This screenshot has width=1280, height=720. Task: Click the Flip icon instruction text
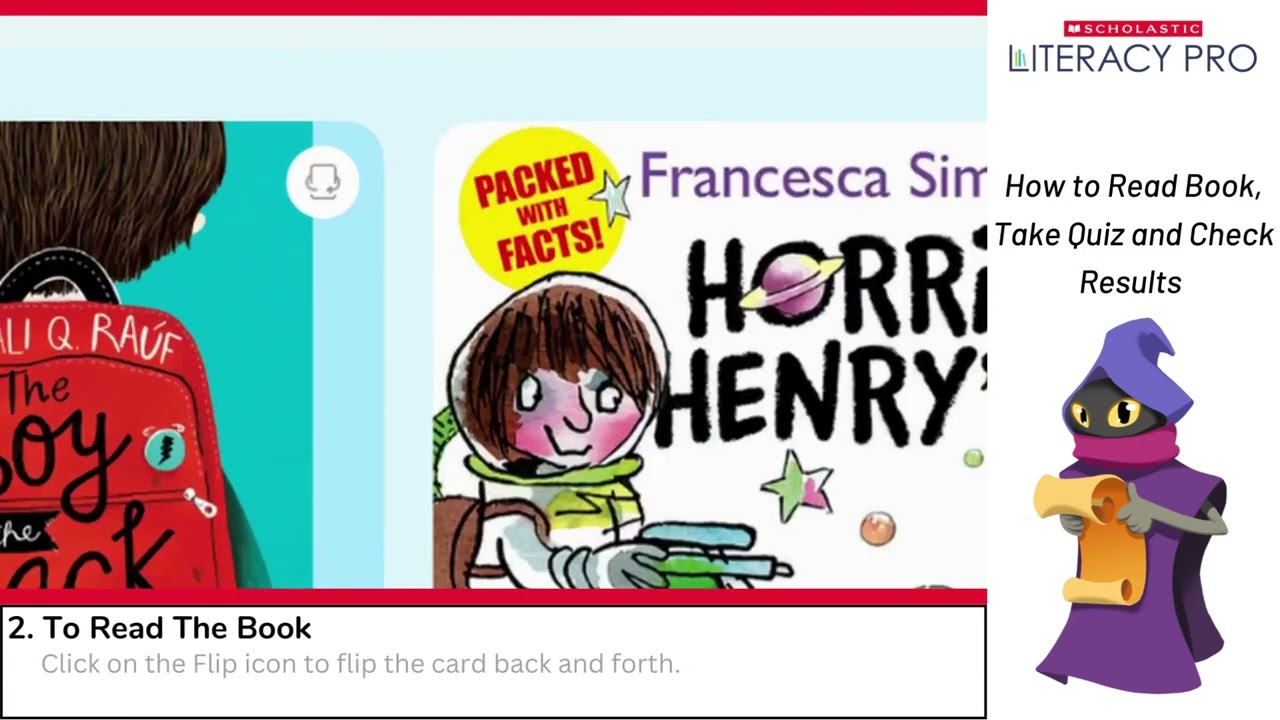click(x=360, y=664)
